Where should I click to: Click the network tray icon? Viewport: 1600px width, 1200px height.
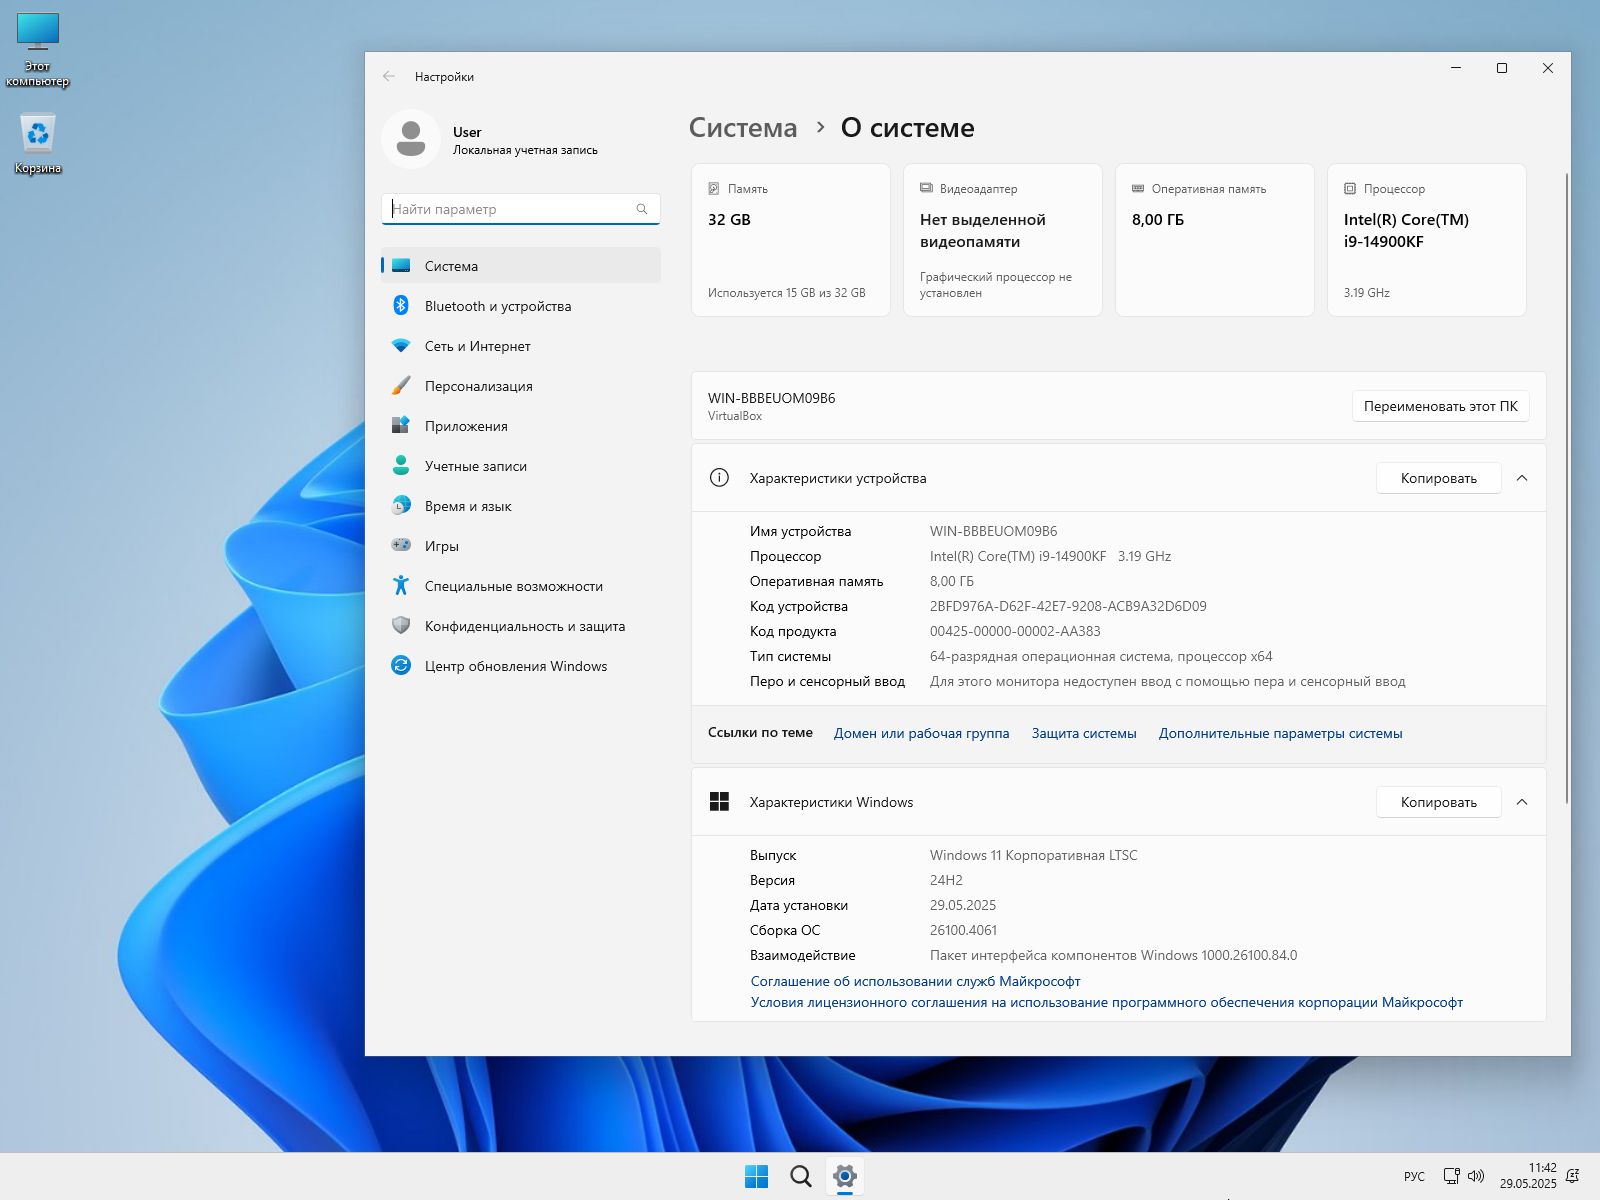pyautogui.click(x=1451, y=1176)
